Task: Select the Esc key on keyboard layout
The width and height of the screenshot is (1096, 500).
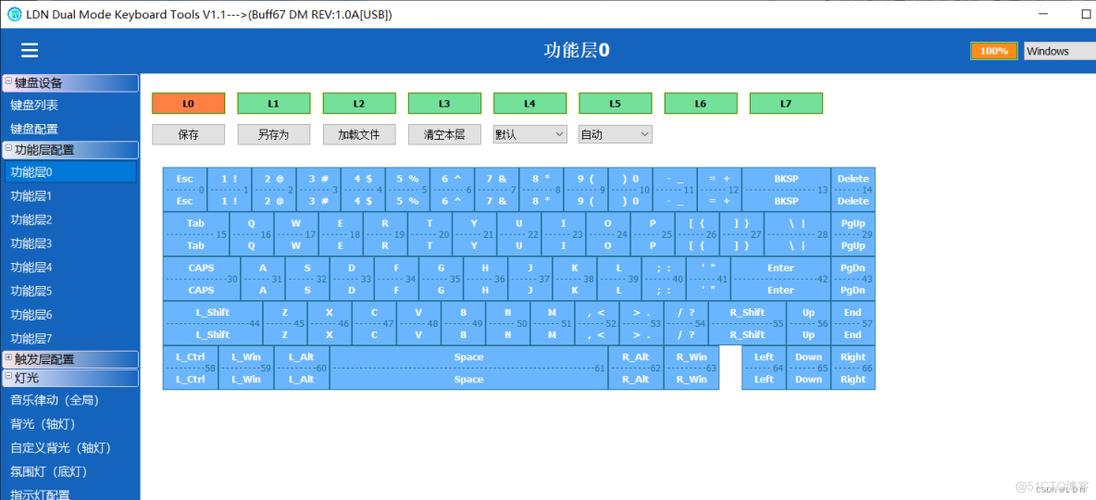Action: 185,190
